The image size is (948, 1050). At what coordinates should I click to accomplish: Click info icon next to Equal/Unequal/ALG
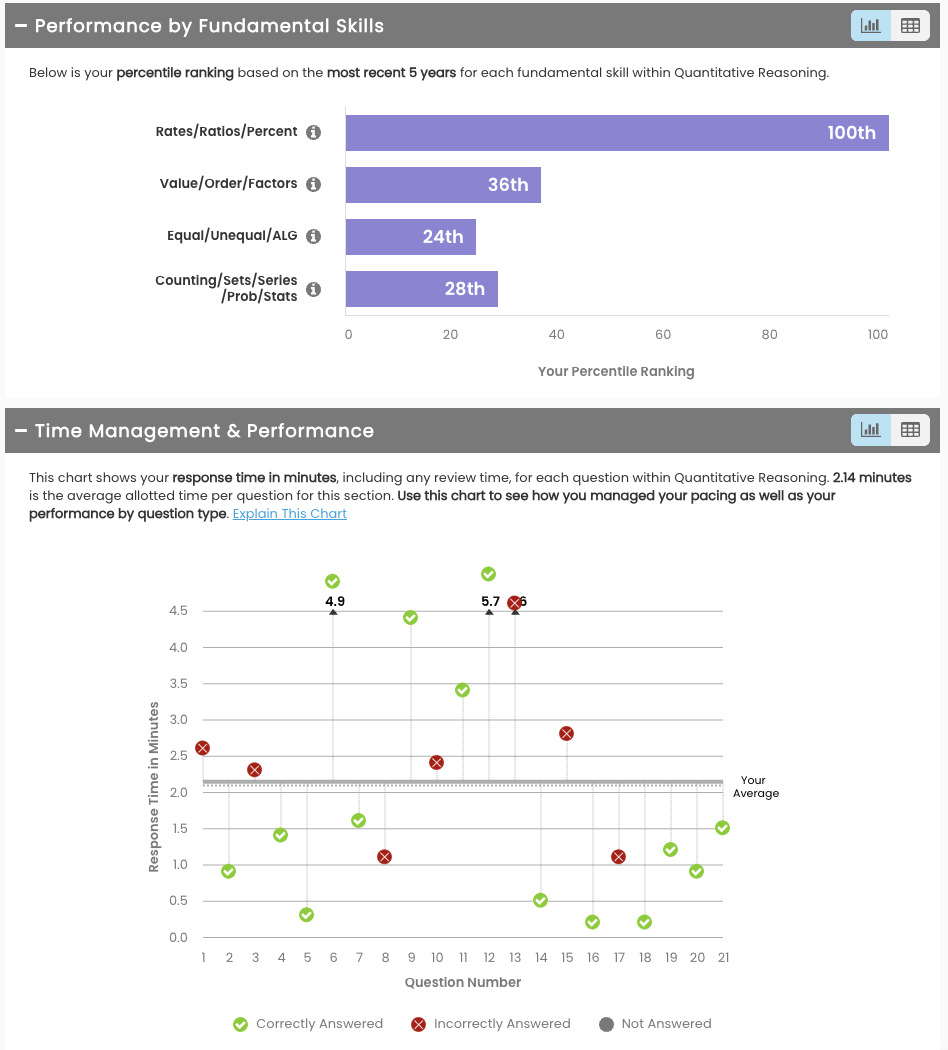click(x=313, y=237)
